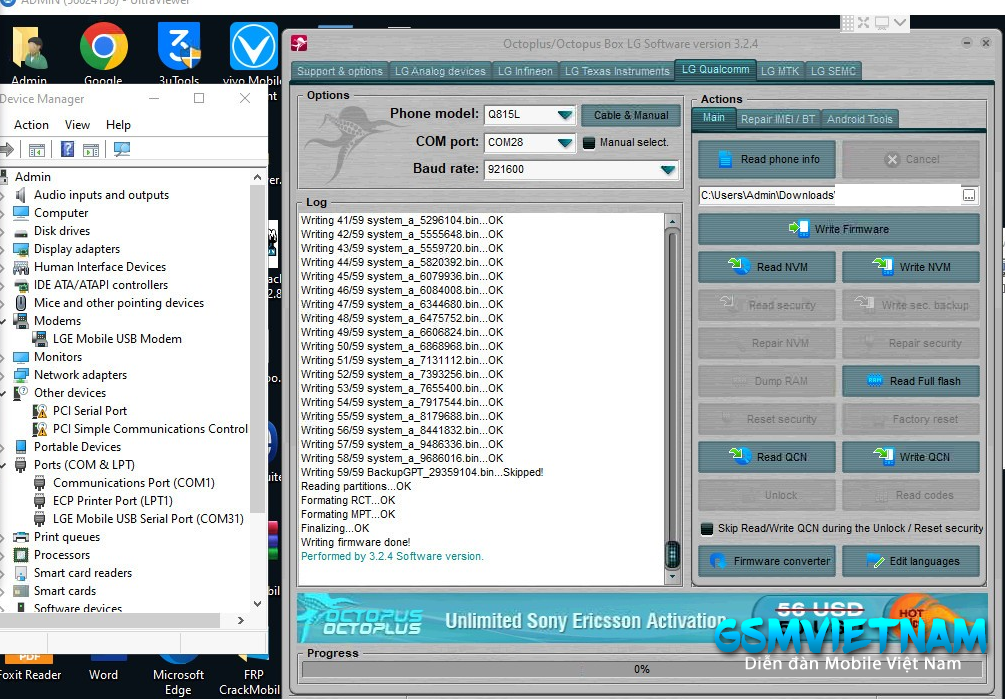Open the COM port dropdown
This screenshot has height=699, width=1005.
(x=564, y=142)
